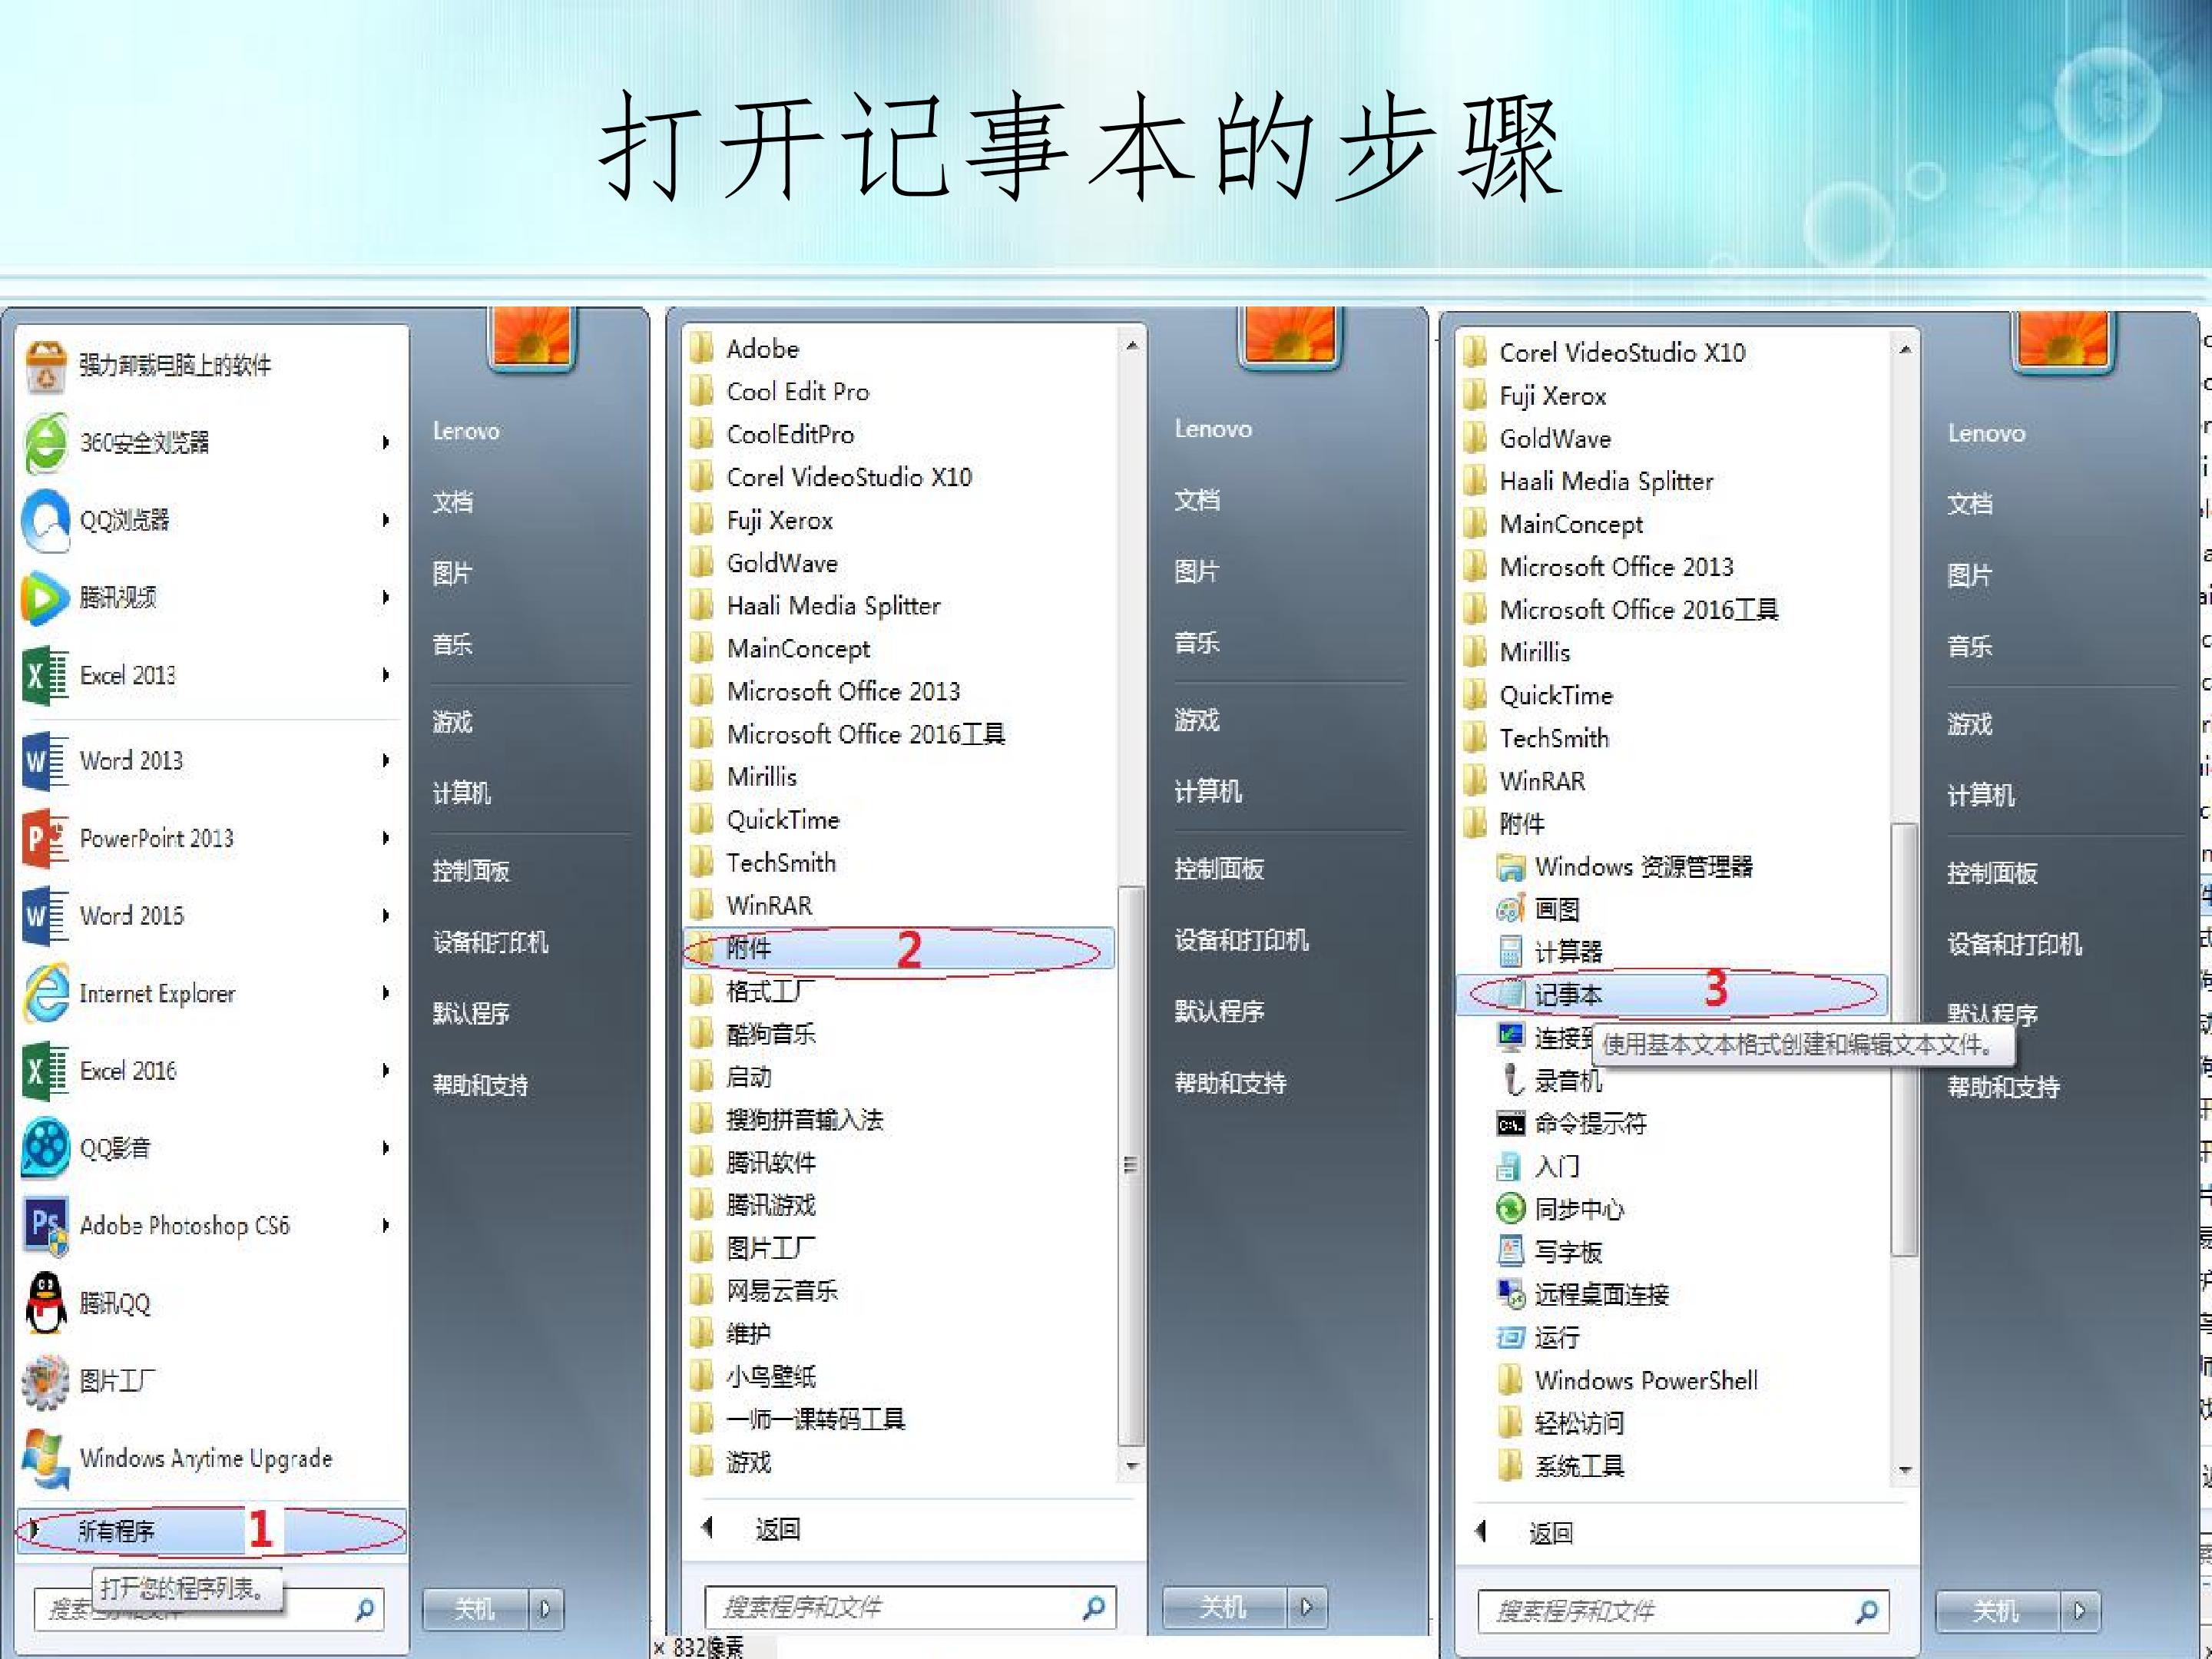Launch Word 2013 from its icon
Image resolution: width=2212 pixels, height=1659 pixels.
[46, 760]
